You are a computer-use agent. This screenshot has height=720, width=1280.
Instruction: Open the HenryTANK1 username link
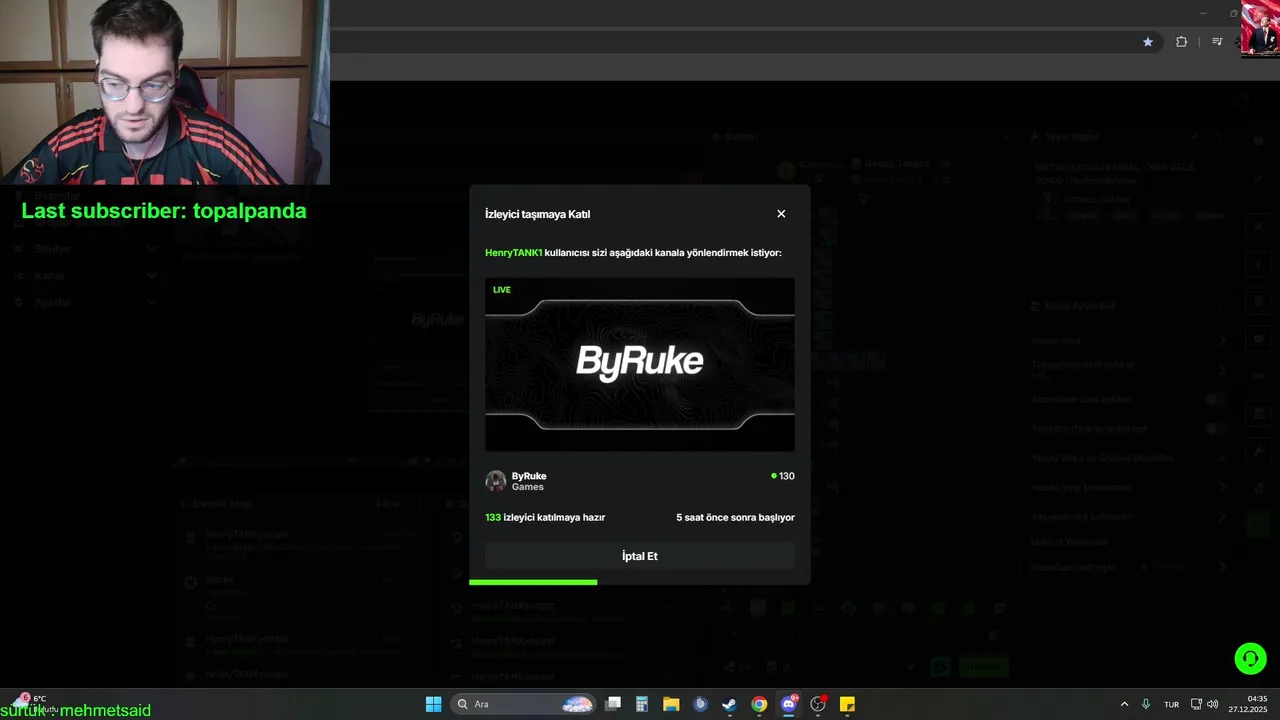coord(513,253)
